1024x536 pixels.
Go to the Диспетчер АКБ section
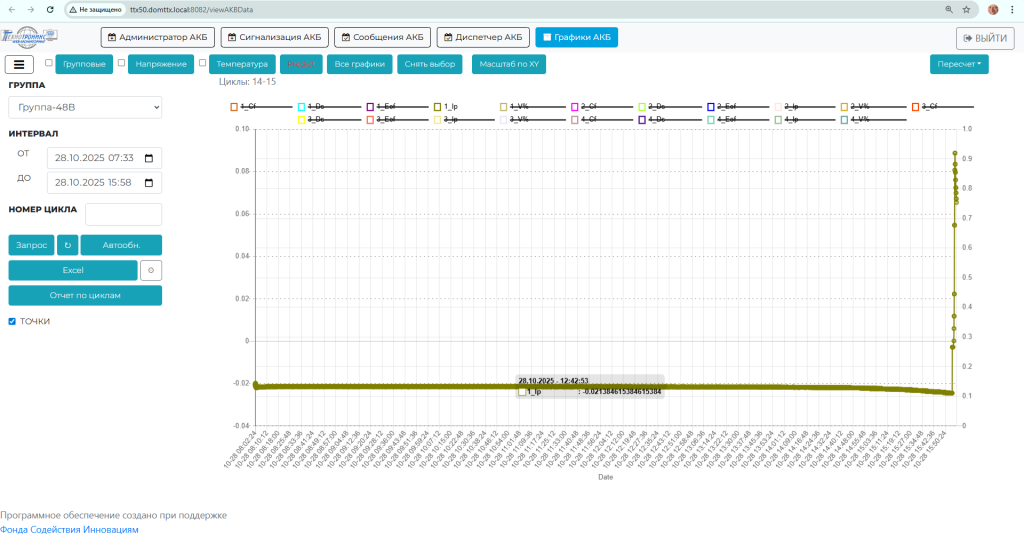tap(482, 37)
